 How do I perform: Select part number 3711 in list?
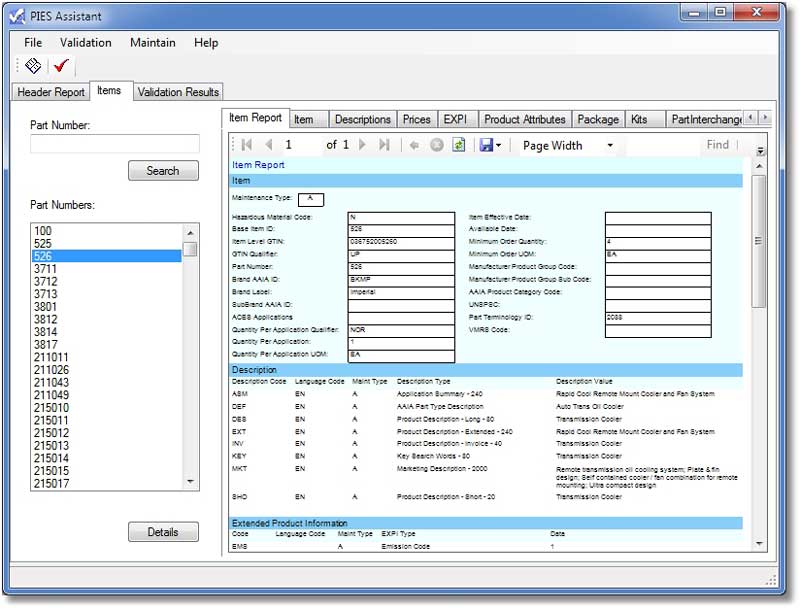[45, 269]
